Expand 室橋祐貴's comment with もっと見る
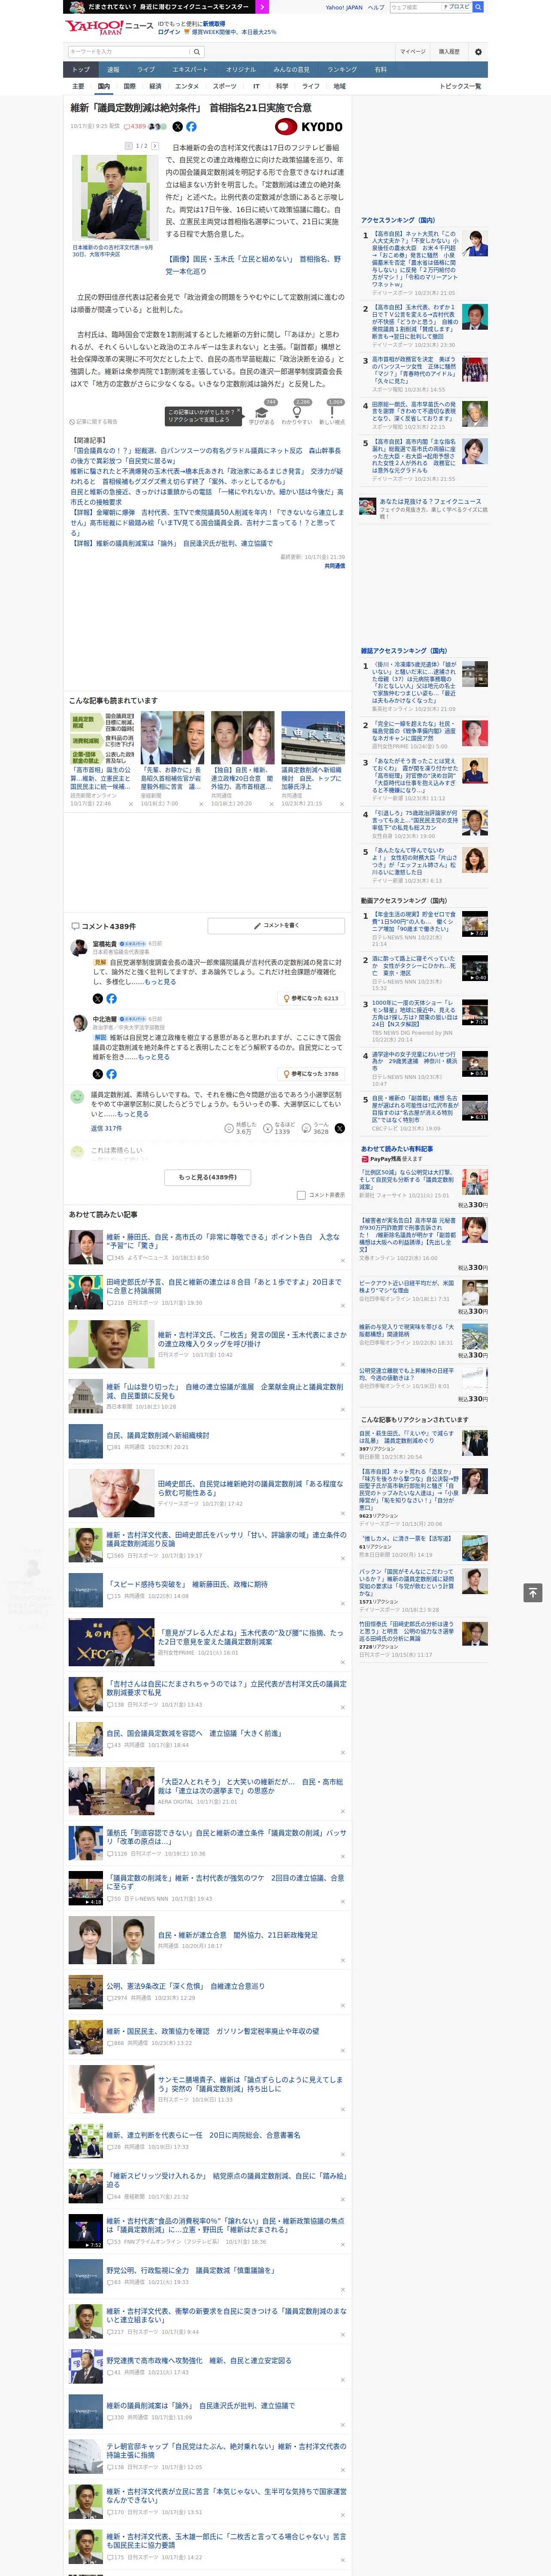The width and height of the screenshot is (551, 2576). 160,982
